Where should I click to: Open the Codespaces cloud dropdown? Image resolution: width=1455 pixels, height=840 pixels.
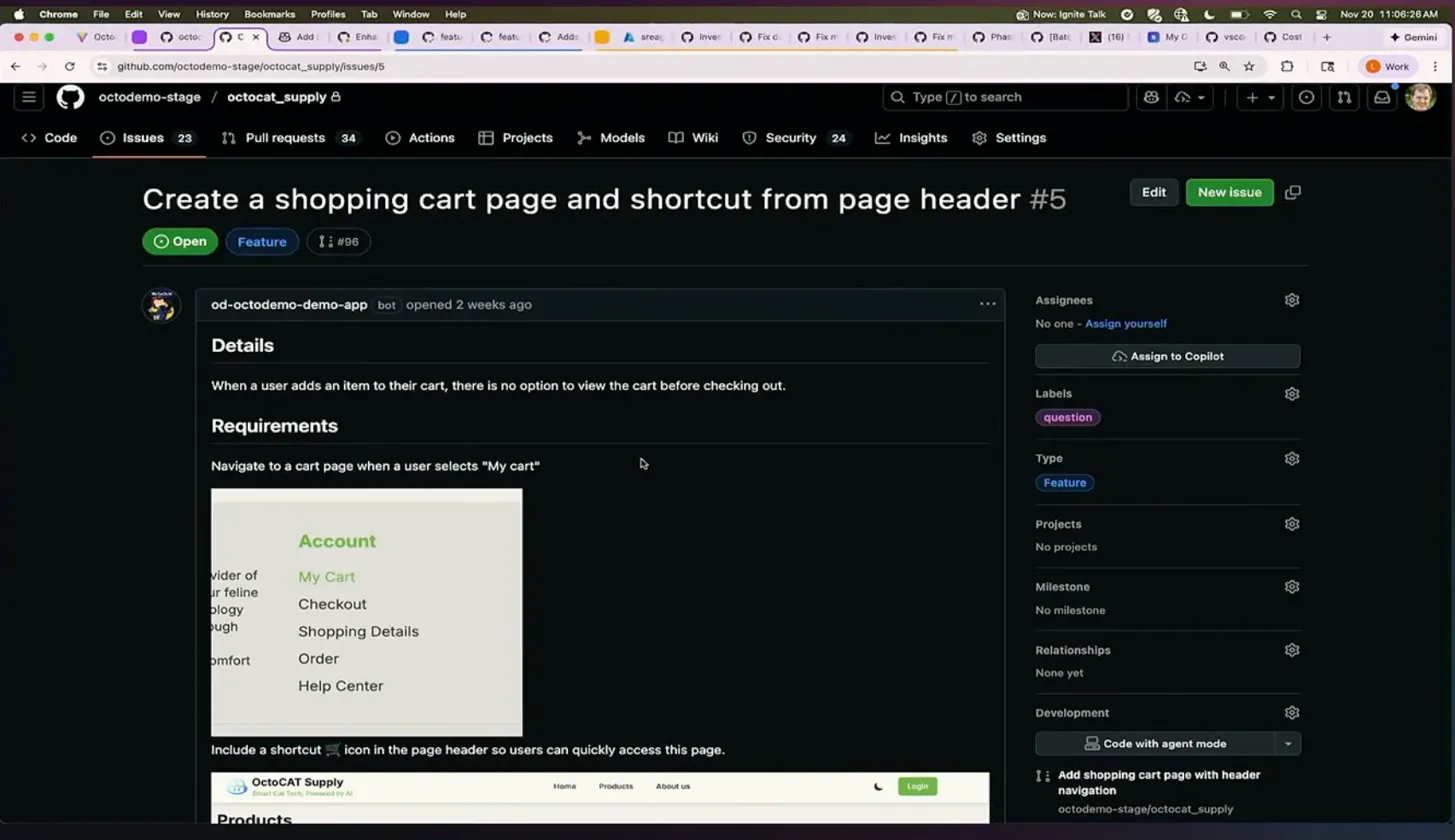1186,97
